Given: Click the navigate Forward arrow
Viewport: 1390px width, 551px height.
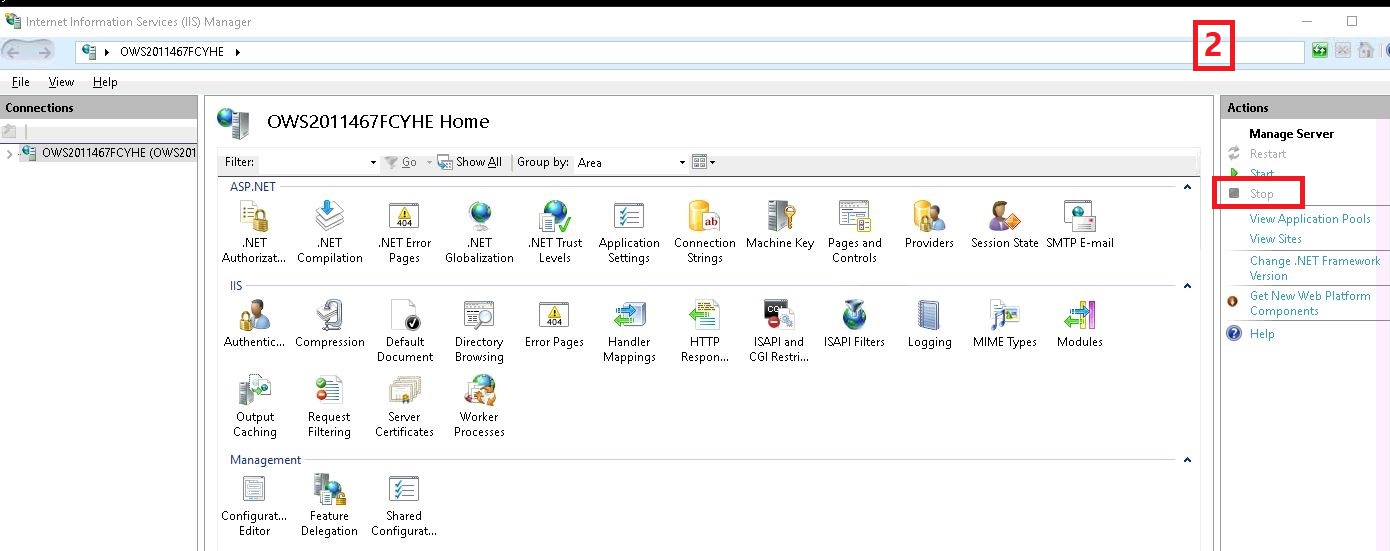Looking at the screenshot, I should click(44, 51).
